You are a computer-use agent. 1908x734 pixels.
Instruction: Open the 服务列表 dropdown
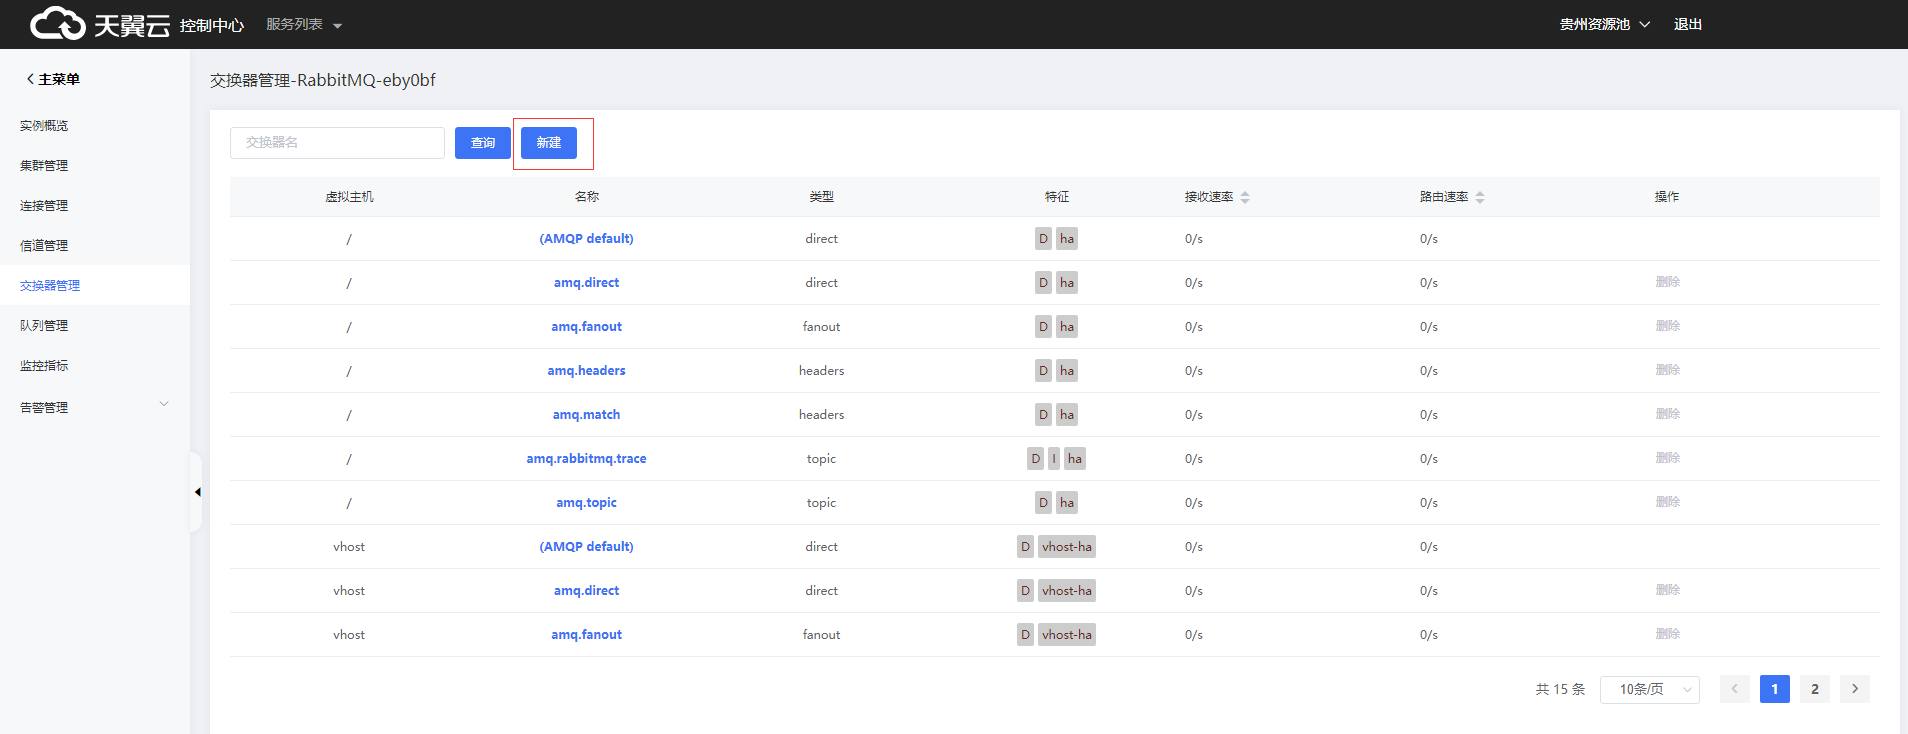click(304, 25)
